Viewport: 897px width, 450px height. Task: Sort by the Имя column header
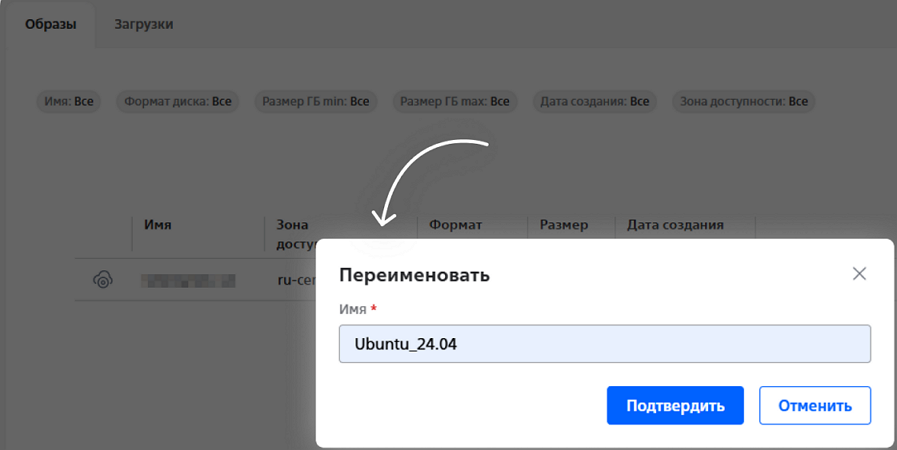[158, 225]
